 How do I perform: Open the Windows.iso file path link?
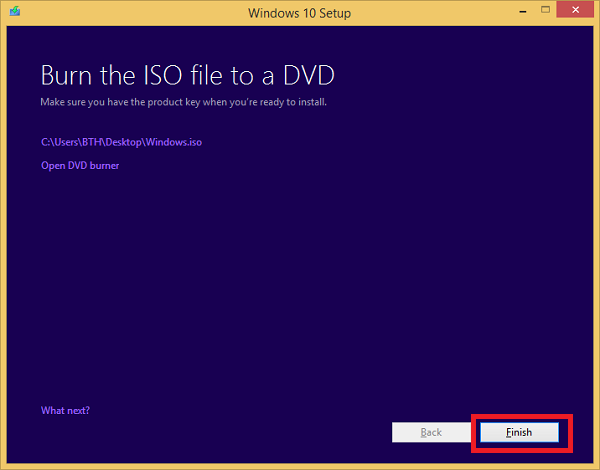coord(121,142)
